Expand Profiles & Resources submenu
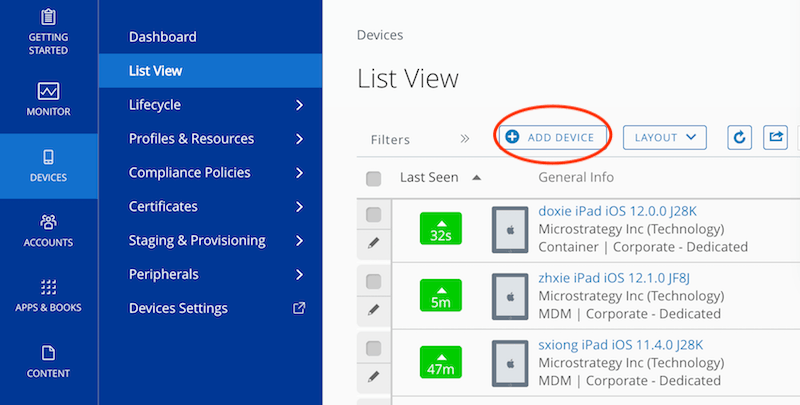This screenshot has height=405, width=800. [x=299, y=139]
